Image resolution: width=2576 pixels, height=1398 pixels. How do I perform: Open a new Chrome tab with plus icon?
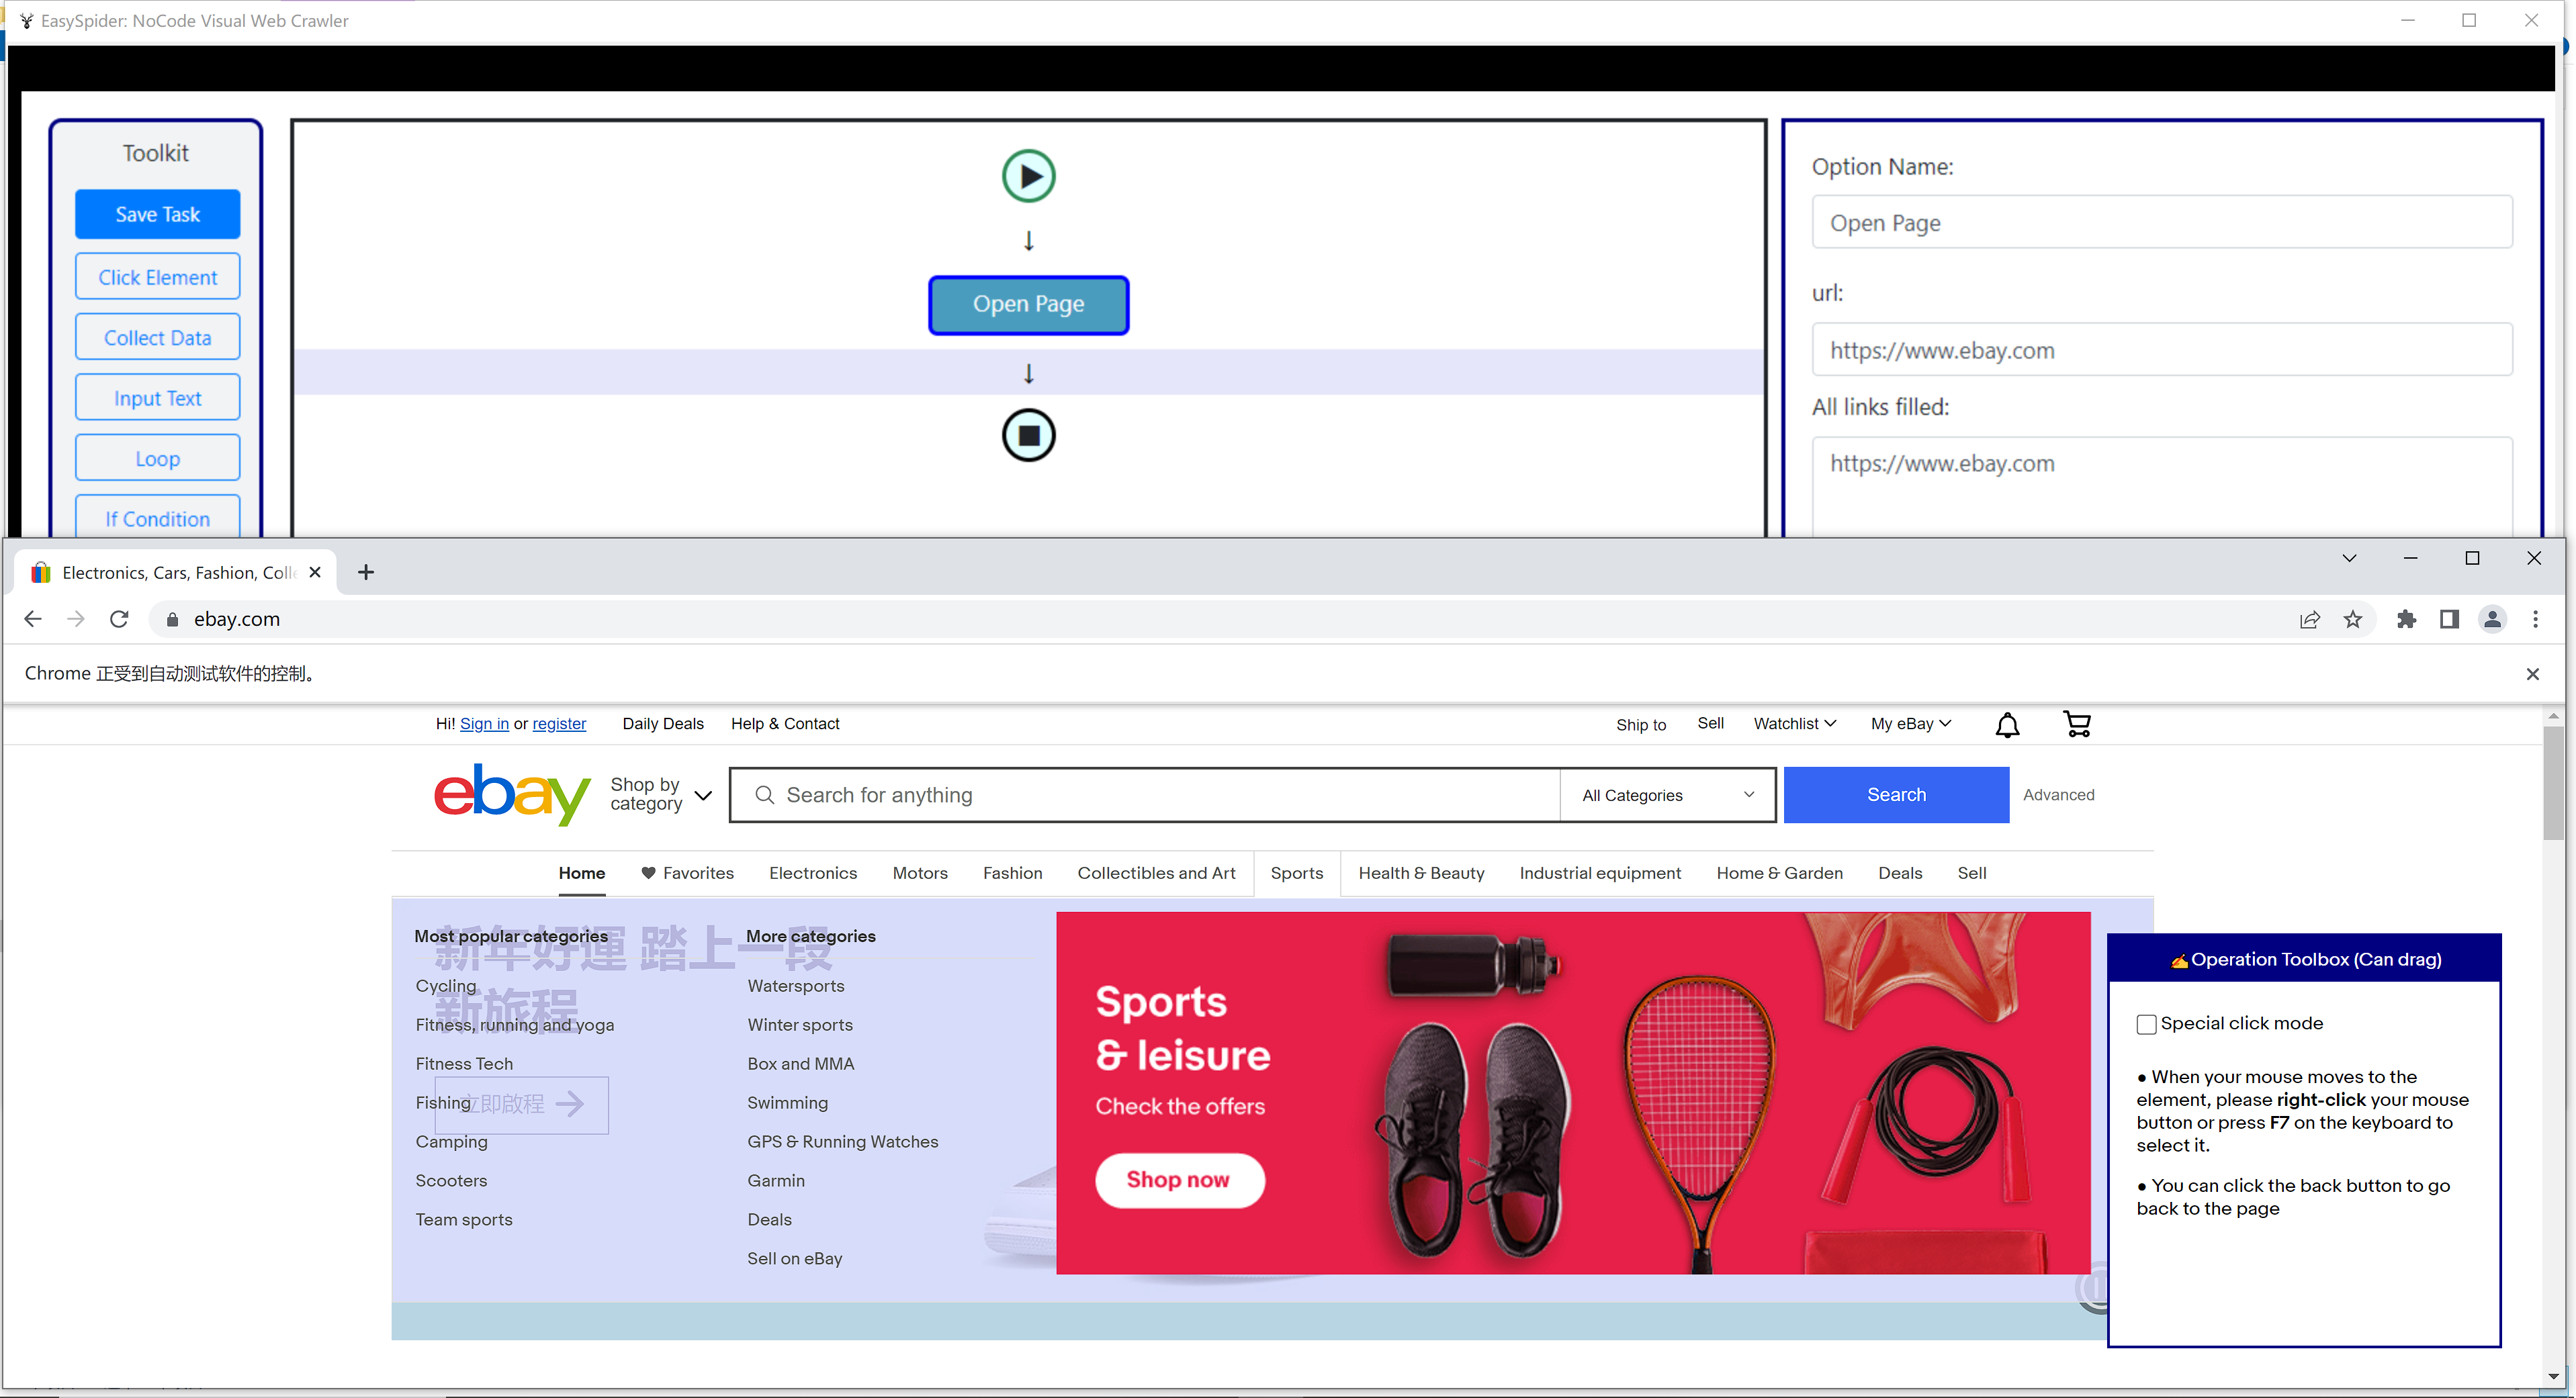pyautogui.click(x=366, y=572)
